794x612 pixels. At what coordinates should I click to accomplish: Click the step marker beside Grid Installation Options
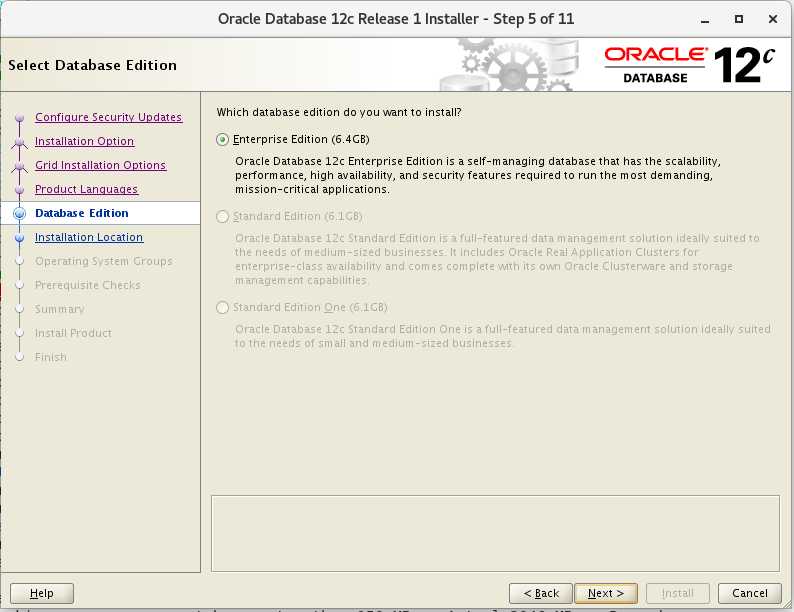19,166
